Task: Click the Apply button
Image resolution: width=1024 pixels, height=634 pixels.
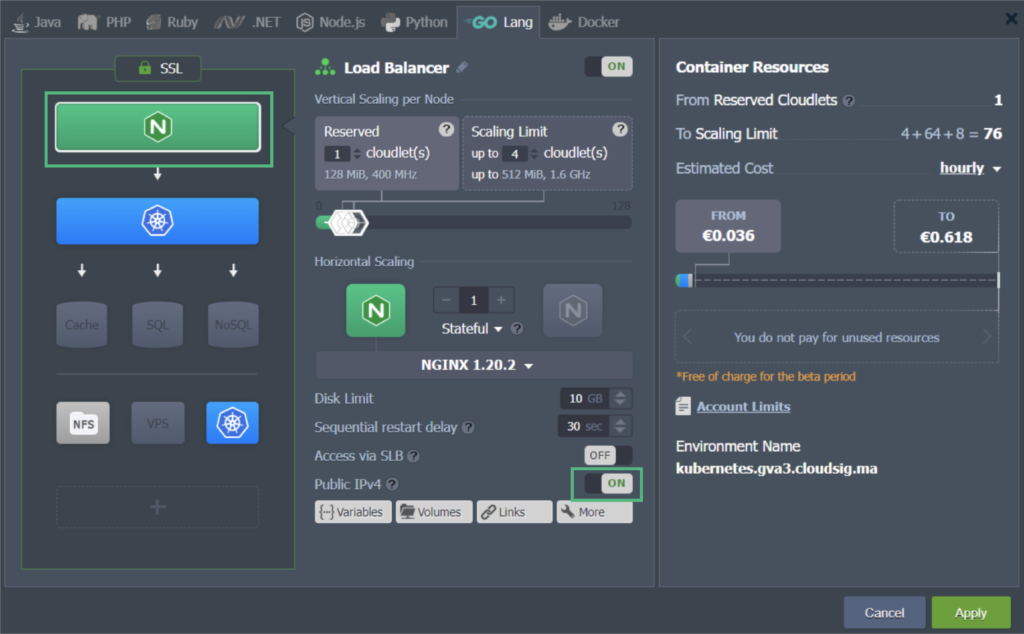Action: pyautogui.click(x=970, y=612)
